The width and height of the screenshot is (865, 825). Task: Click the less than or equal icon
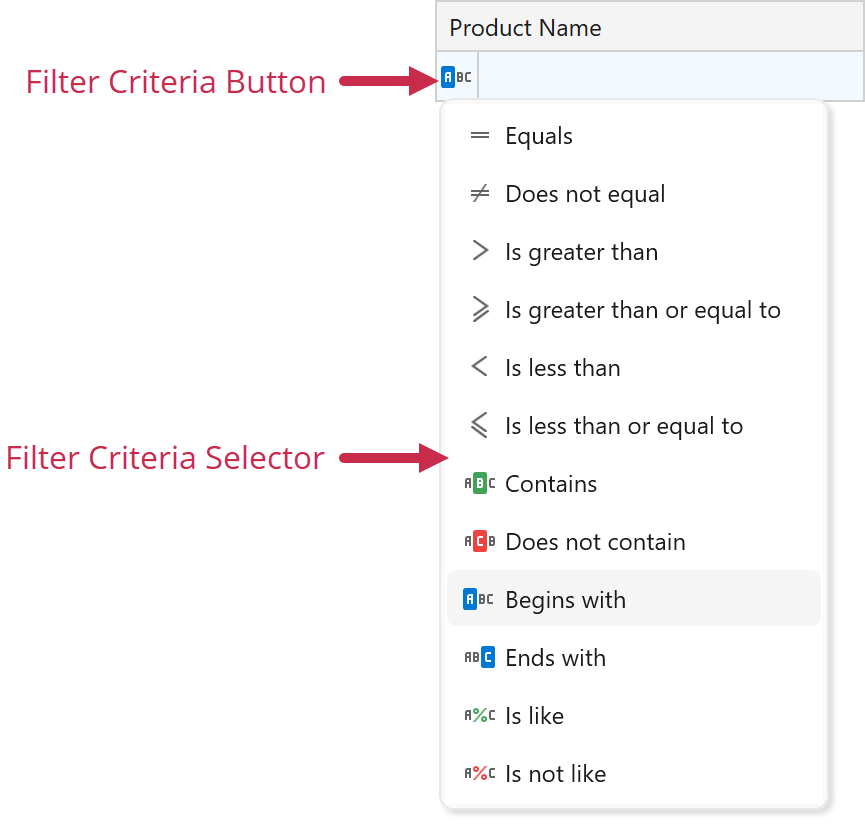point(480,426)
